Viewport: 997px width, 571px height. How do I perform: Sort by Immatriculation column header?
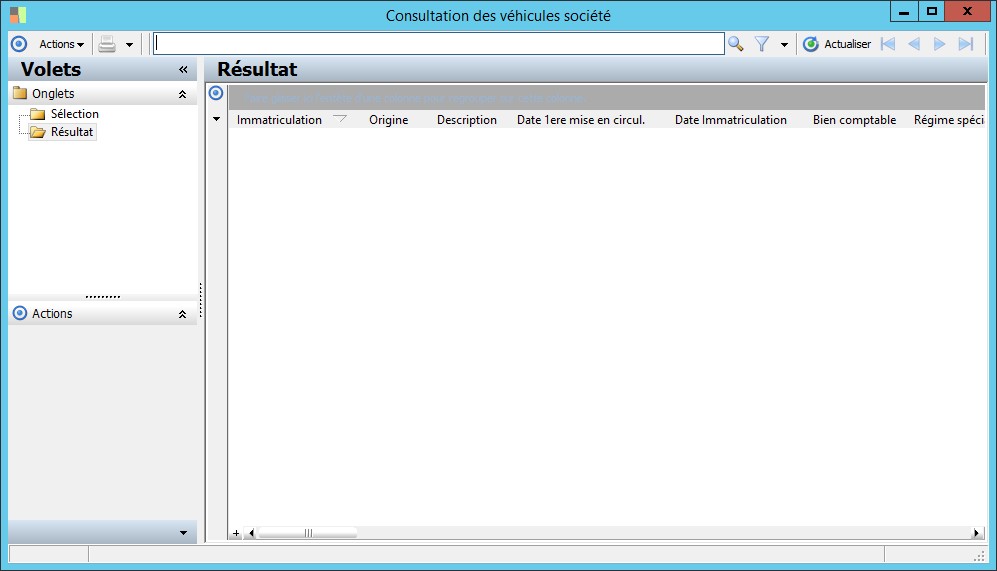tap(279, 120)
